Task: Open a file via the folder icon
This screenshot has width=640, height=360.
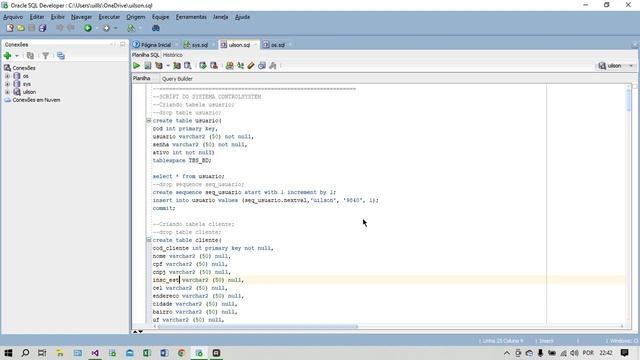Action: click(x=21, y=28)
